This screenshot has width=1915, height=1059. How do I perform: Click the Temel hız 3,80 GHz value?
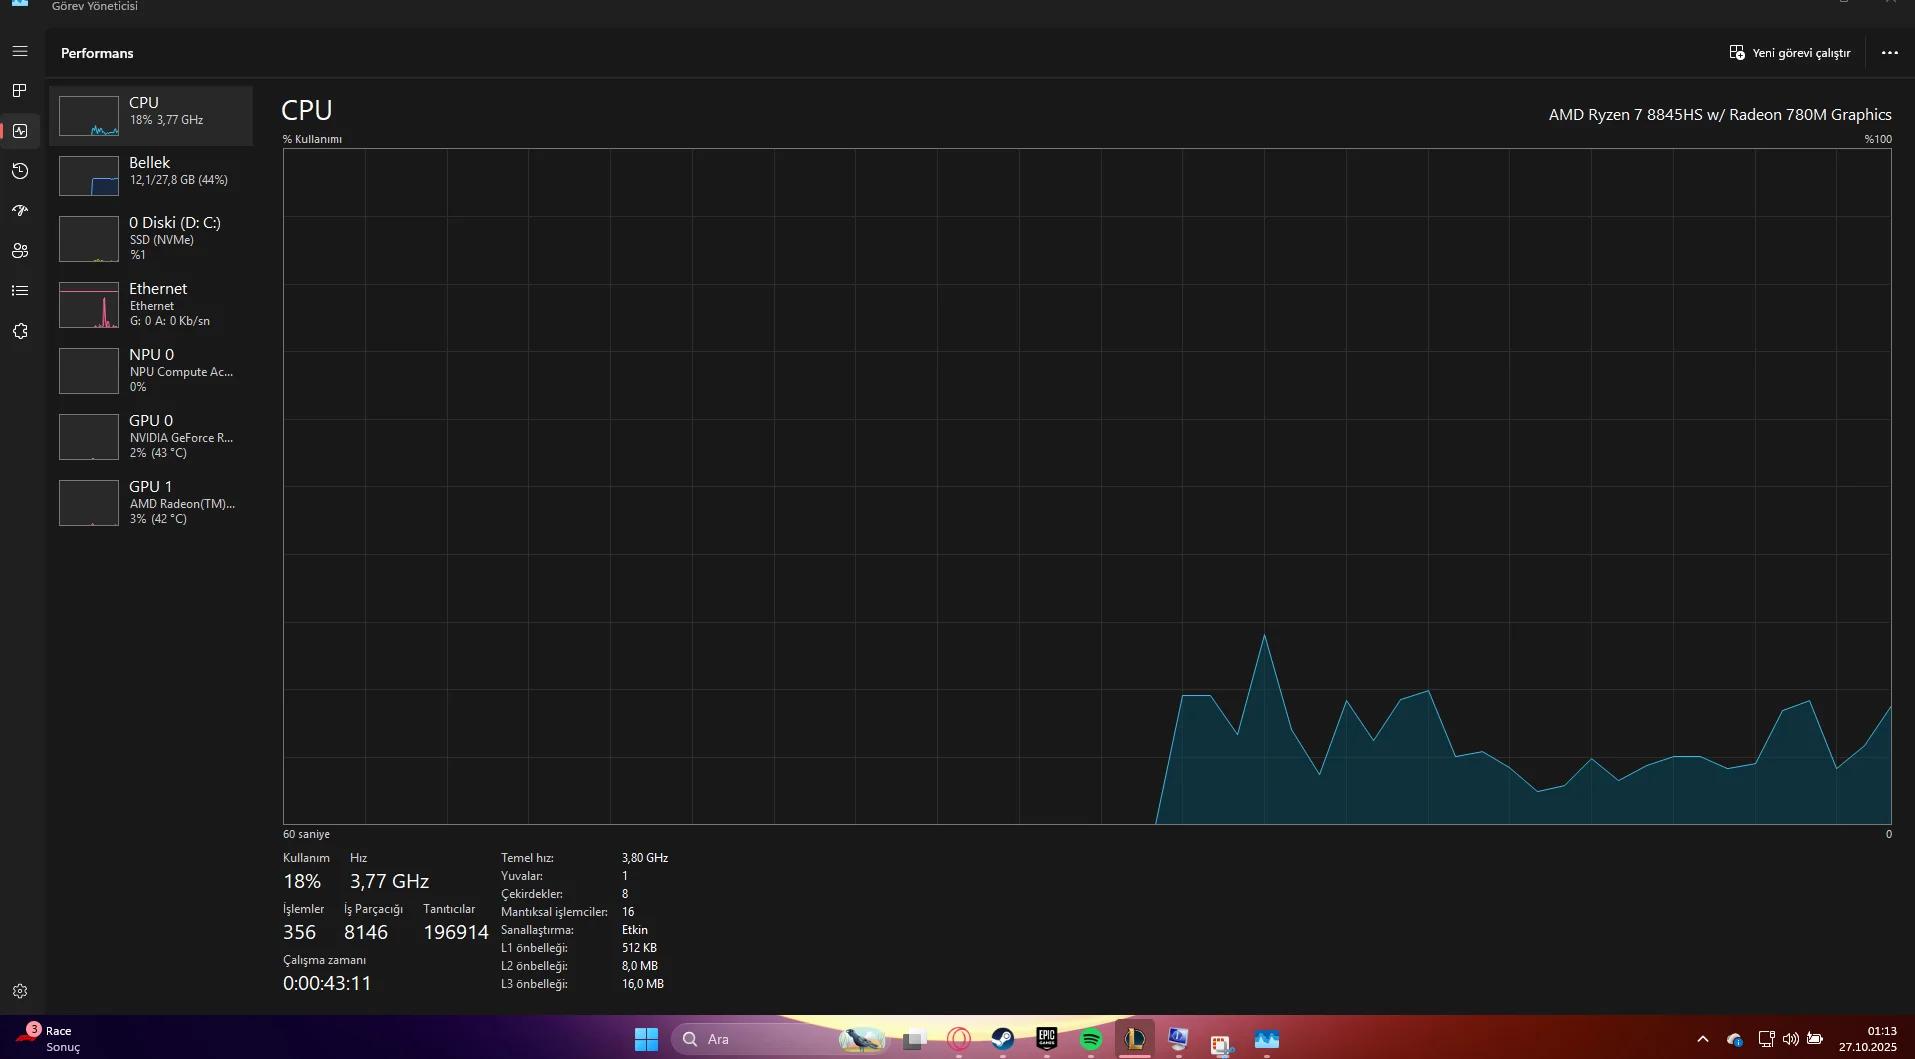coord(645,858)
